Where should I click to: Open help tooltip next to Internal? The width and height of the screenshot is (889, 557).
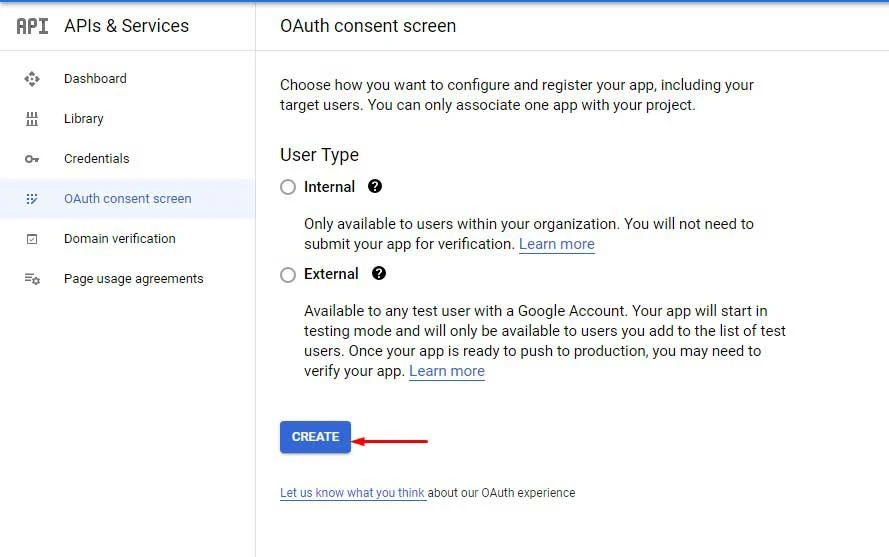pos(375,187)
